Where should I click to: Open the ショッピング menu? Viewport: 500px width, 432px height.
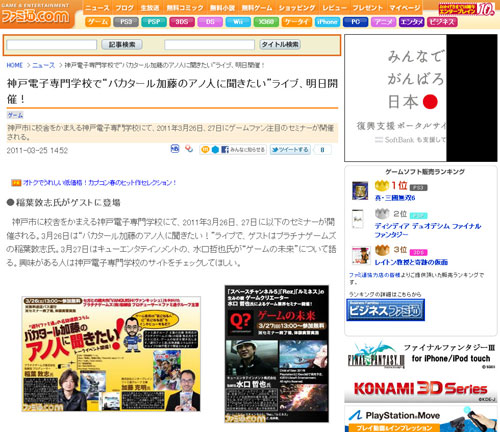[297, 8]
